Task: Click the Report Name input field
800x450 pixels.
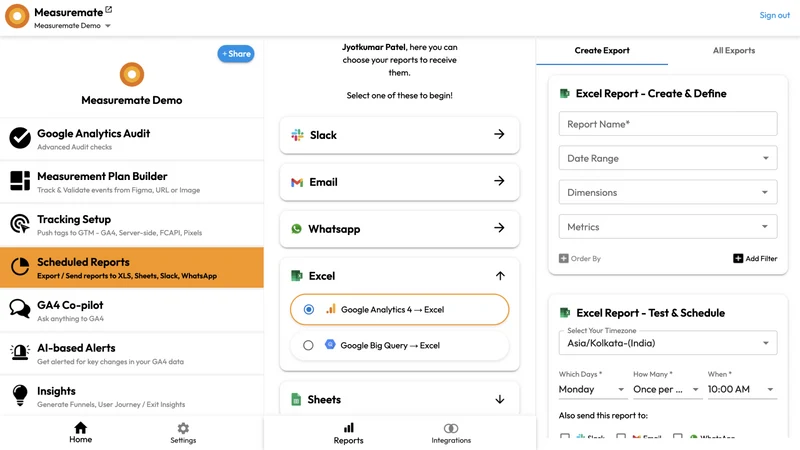Action: pyautogui.click(x=668, y=124)
